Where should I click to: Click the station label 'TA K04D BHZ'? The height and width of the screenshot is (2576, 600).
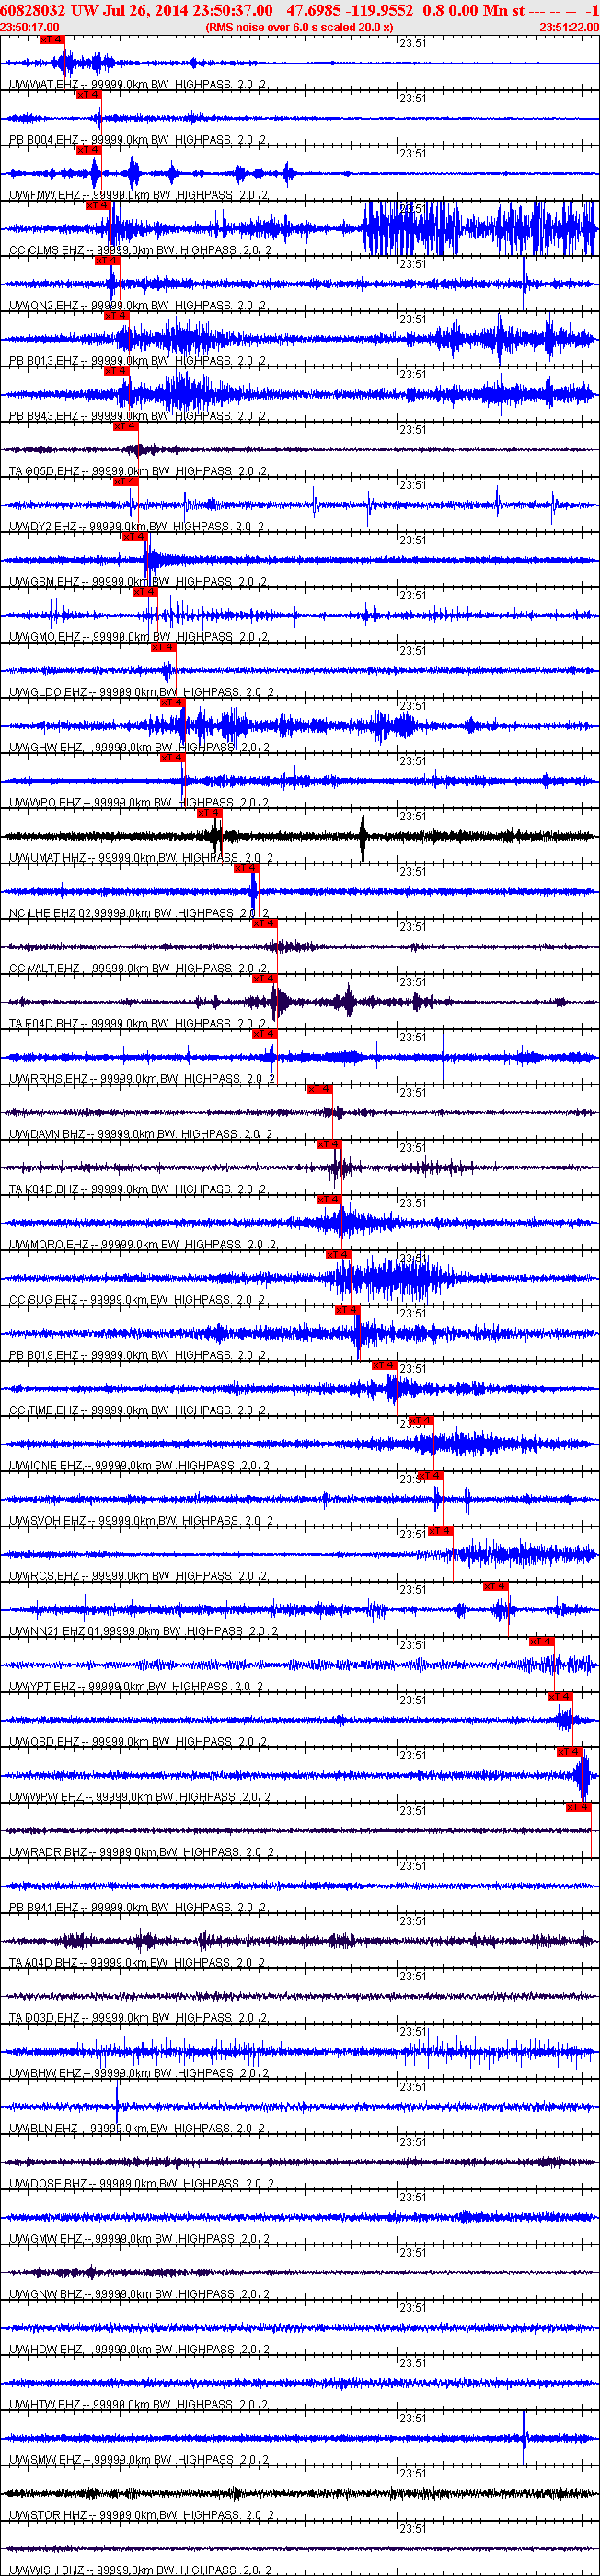pos(43,1189)
